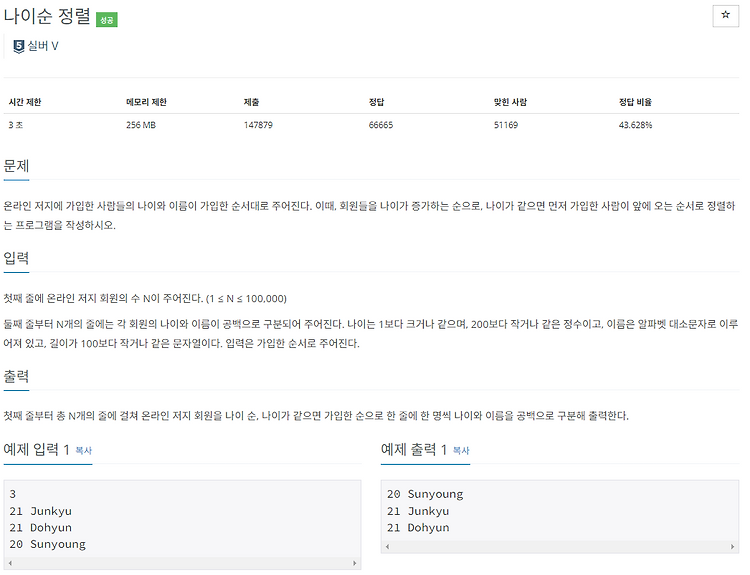Click the 예제 입력 1 heading
The image size is (750, 575).
coord(36,450)
